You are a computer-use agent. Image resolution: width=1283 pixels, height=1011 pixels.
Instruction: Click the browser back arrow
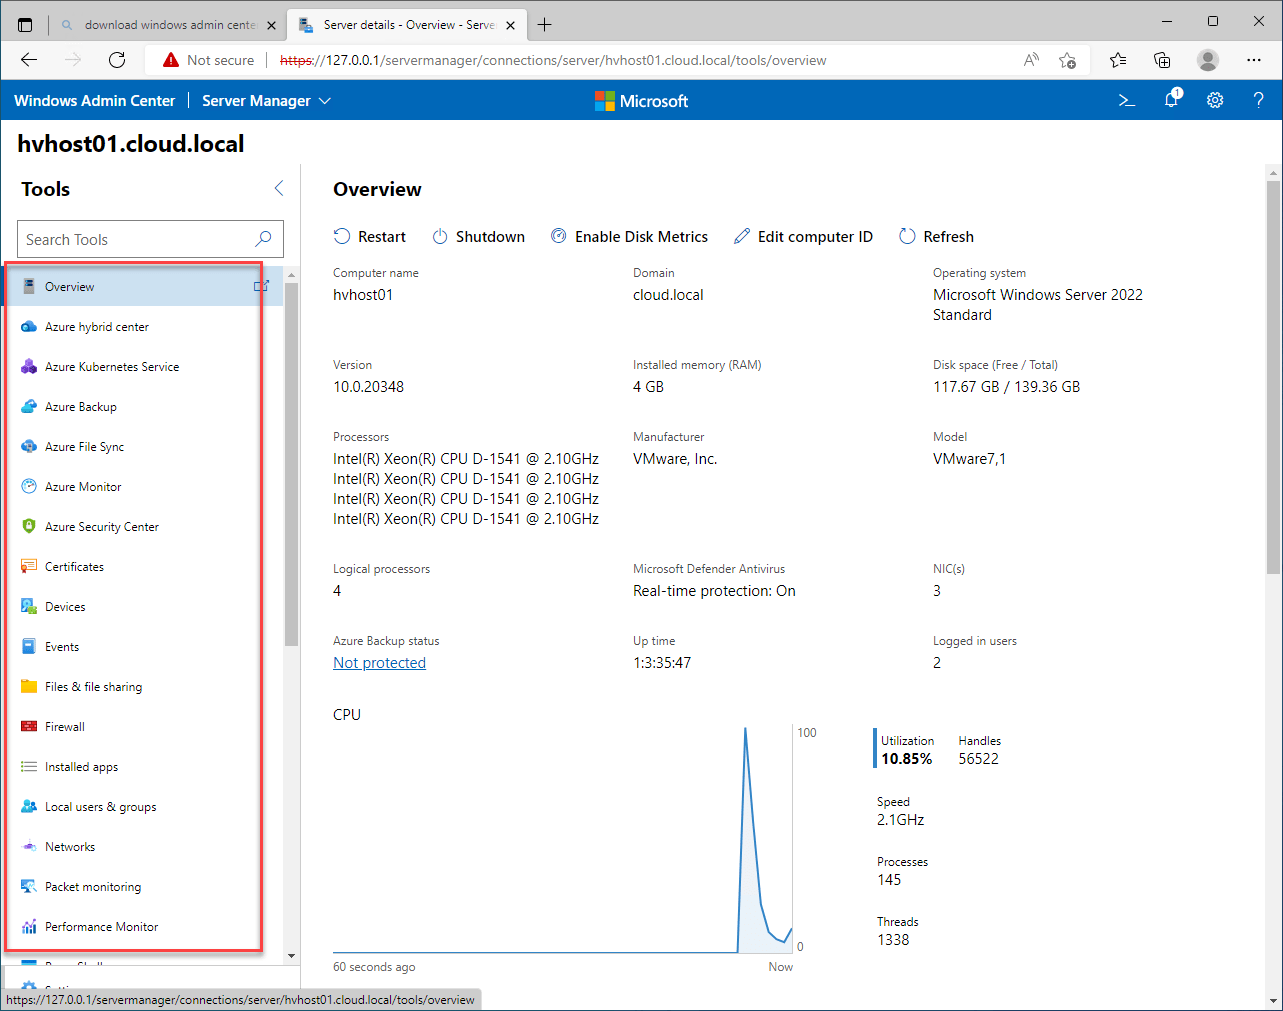(29, 60)
